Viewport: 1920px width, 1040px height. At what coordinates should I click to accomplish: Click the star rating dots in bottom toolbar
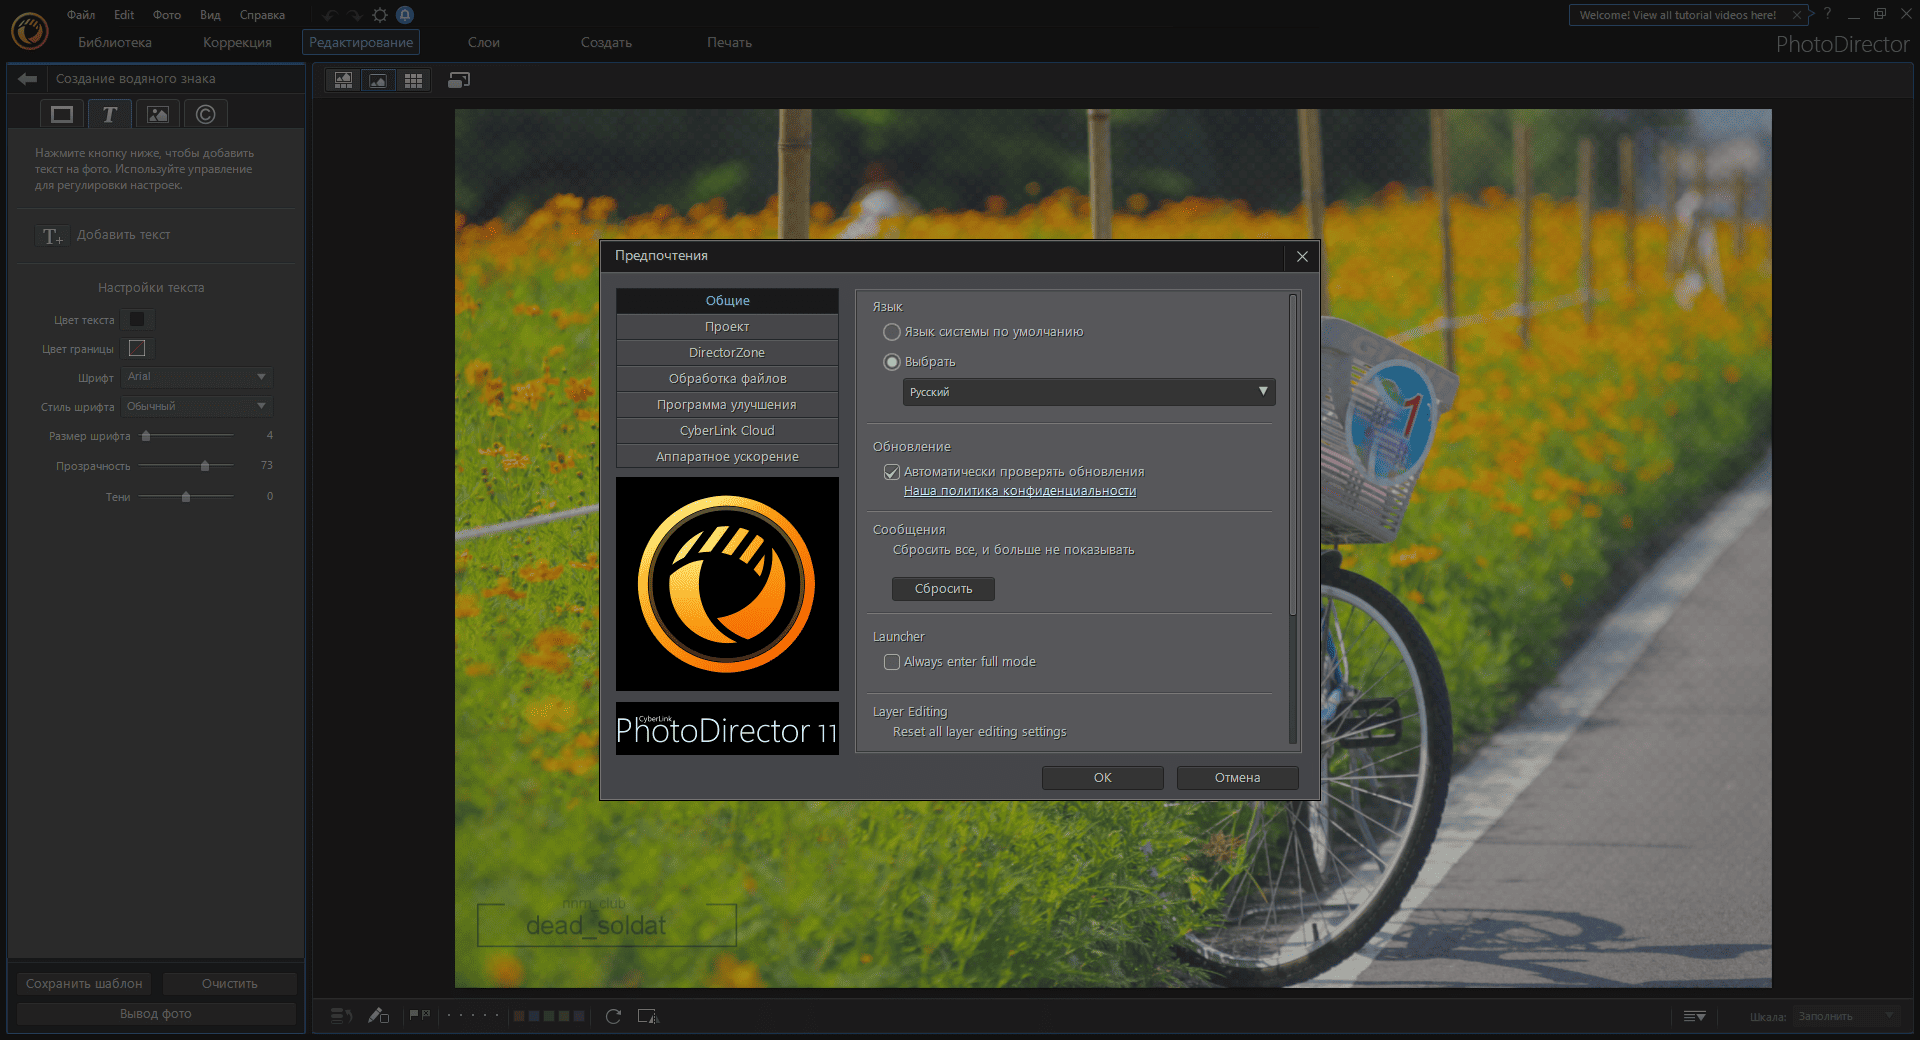point(473,1015)
